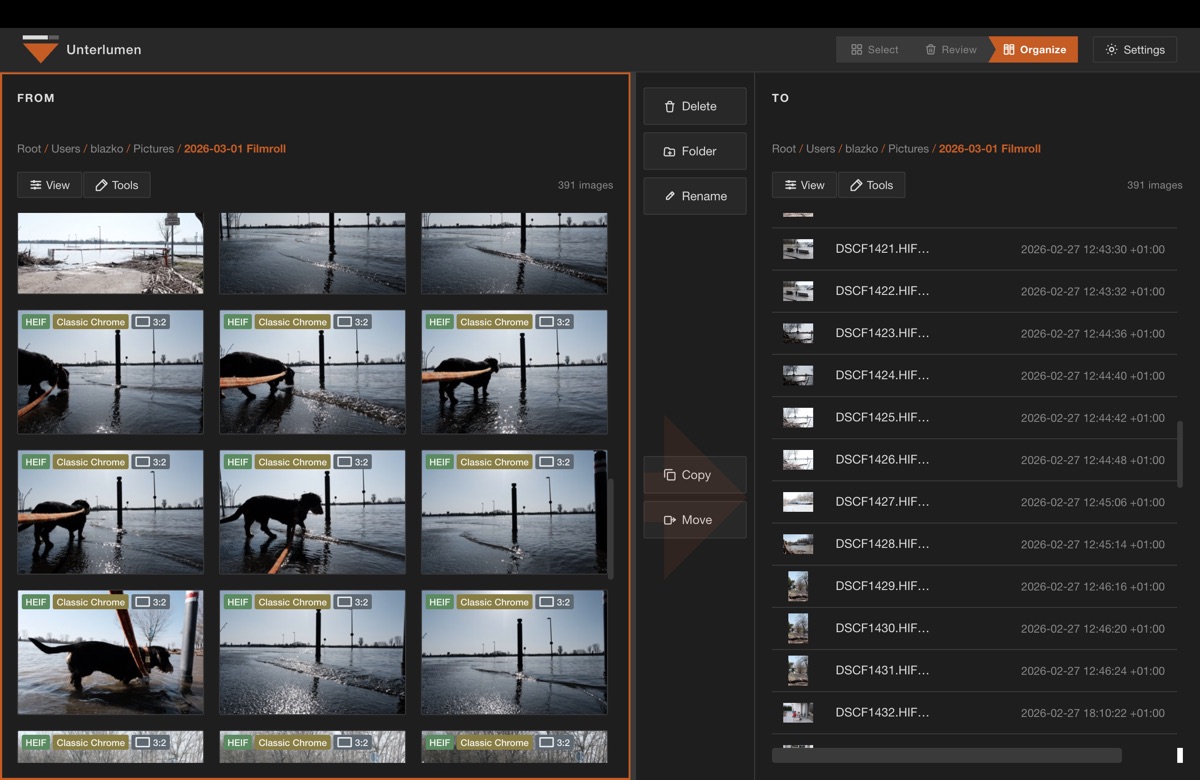The image size is (1200, 780).
Task: Create a new Folder with folder icon
Action: [695, 151]
